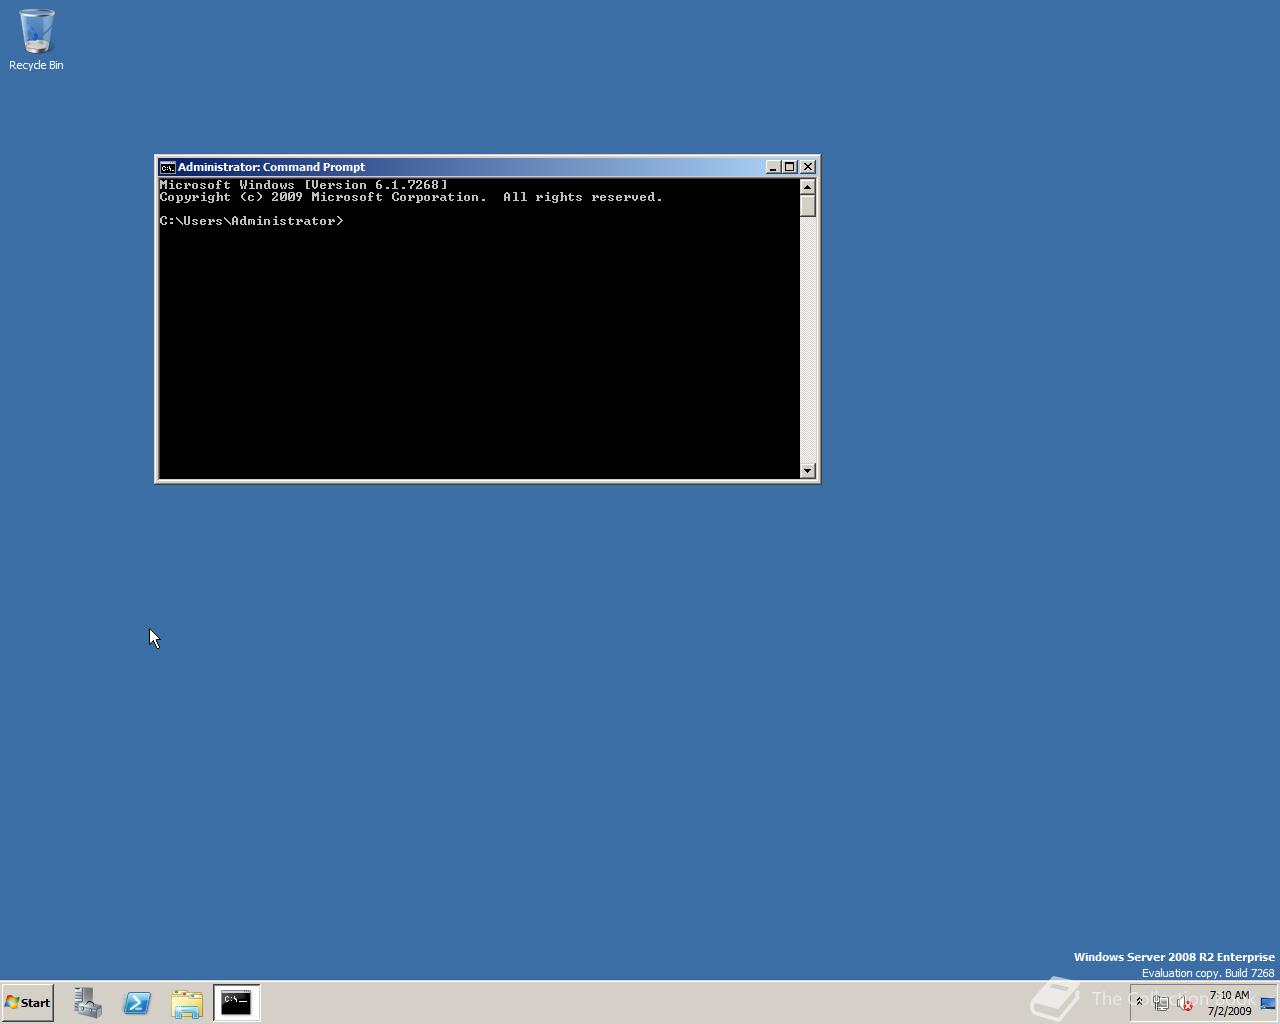Click the console scrollbar thumb

[808, 206]
